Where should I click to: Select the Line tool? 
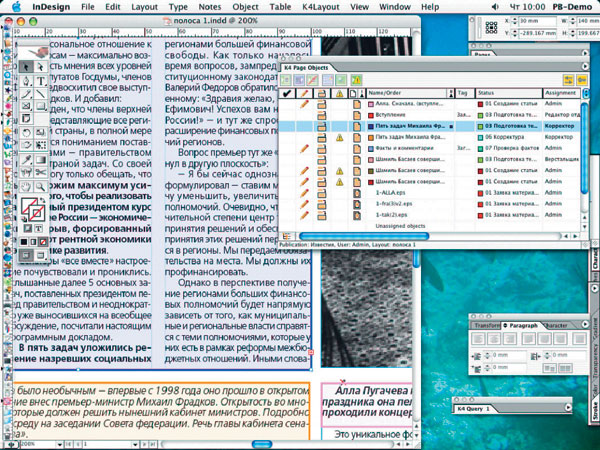coord(41,93)
